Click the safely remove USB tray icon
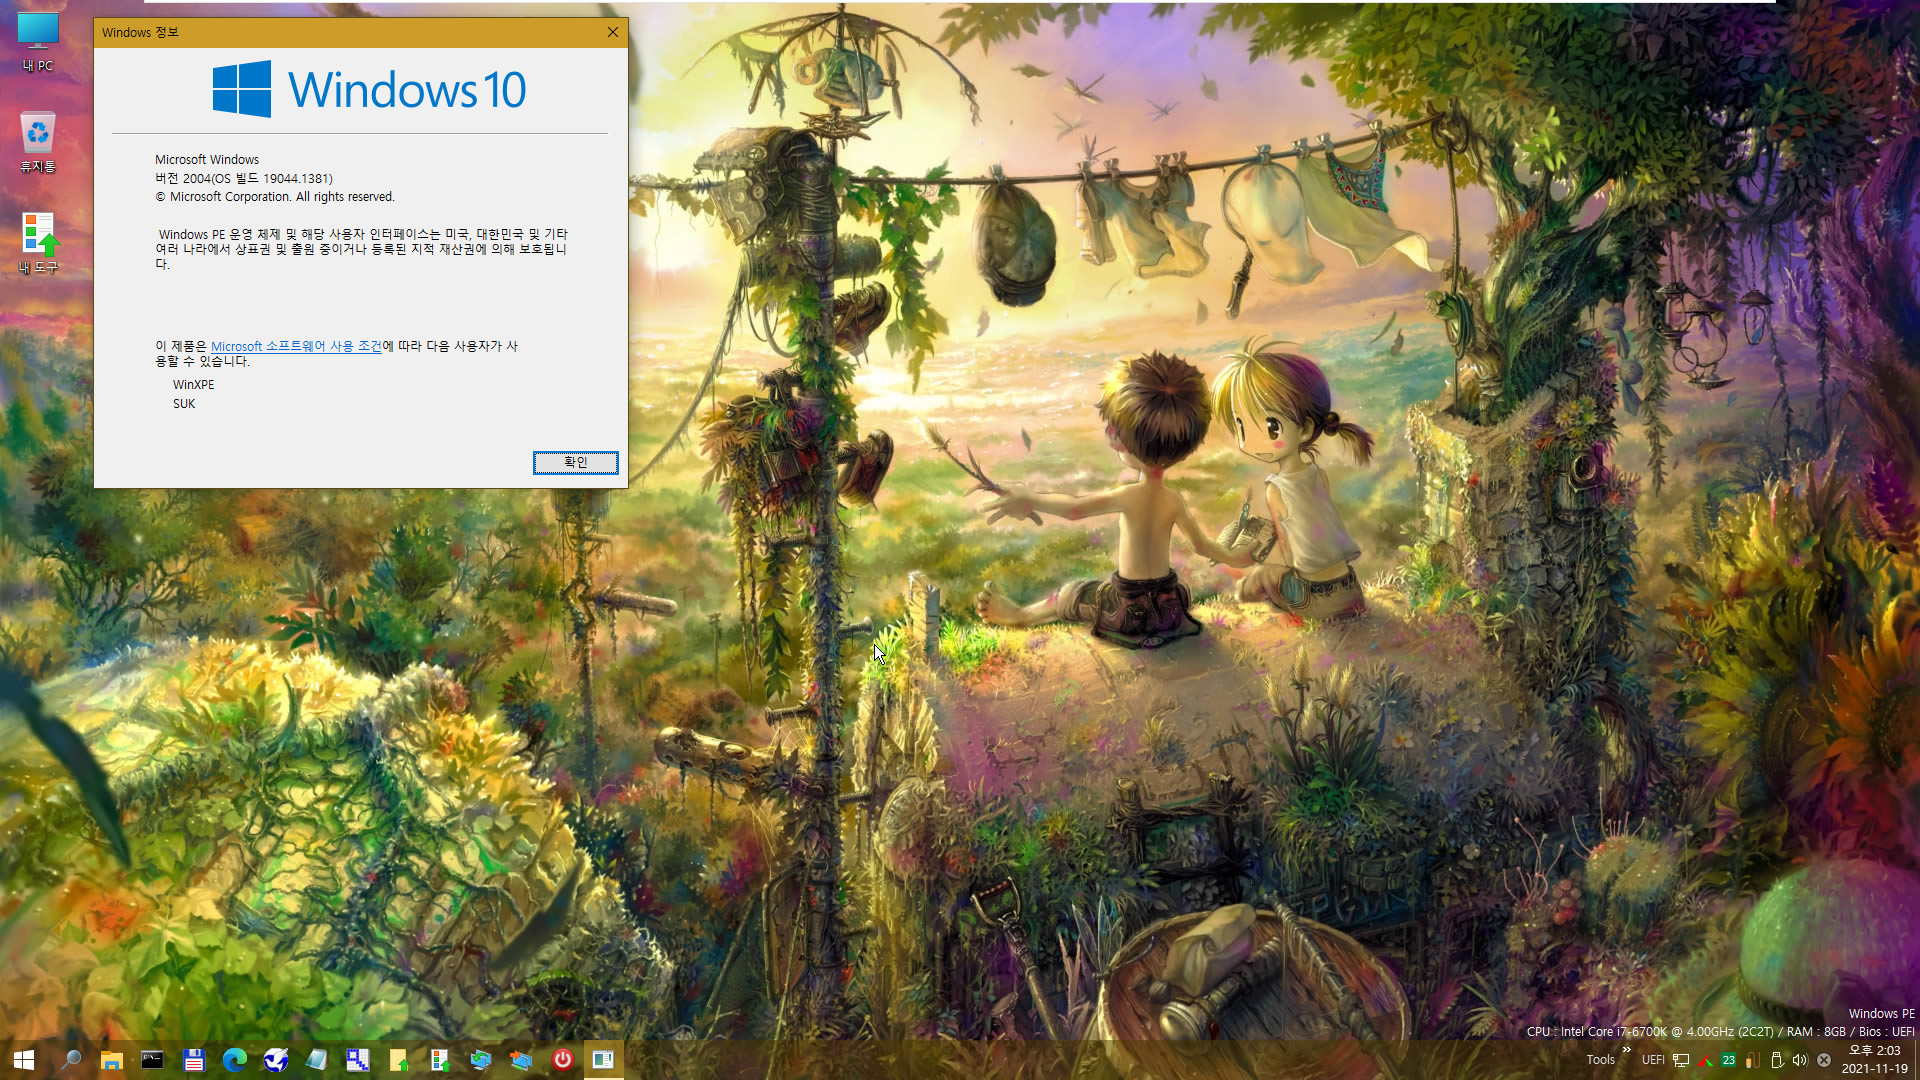Viewport: 1920px width, 1080px height. (1777, 1060)
